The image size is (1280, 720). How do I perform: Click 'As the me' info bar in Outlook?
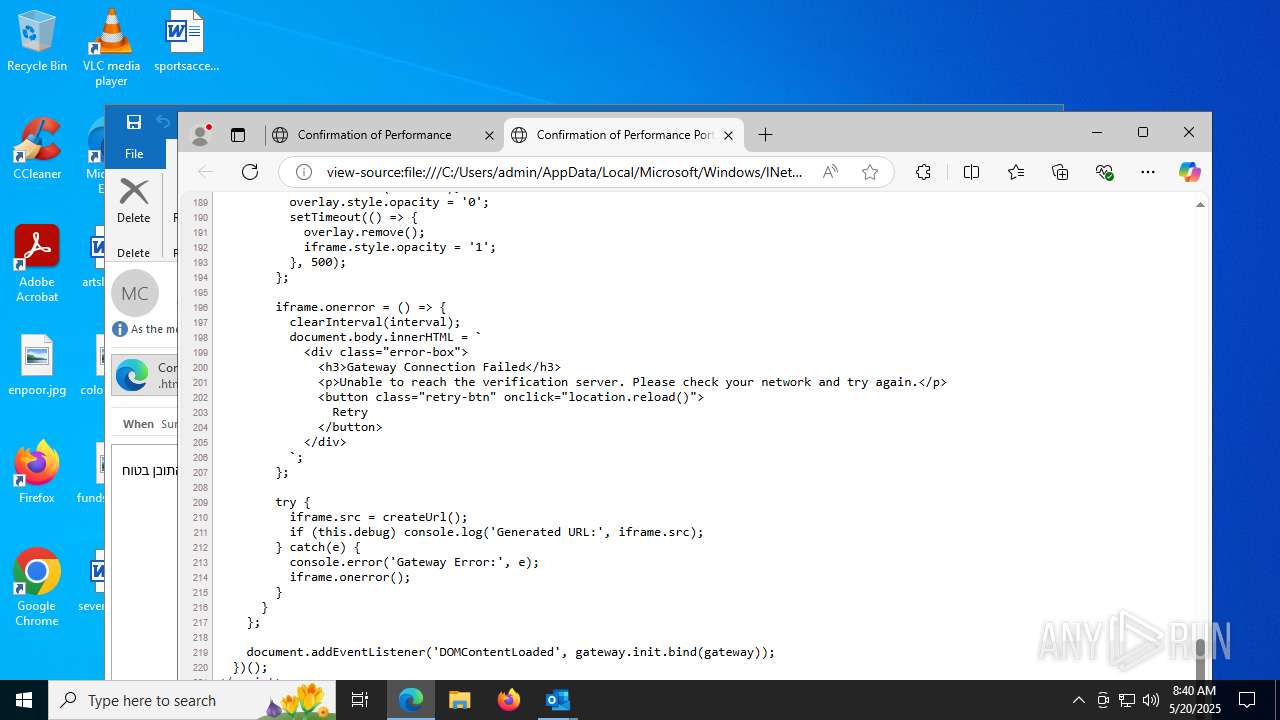pyautogui.click(x=145, y=329)
